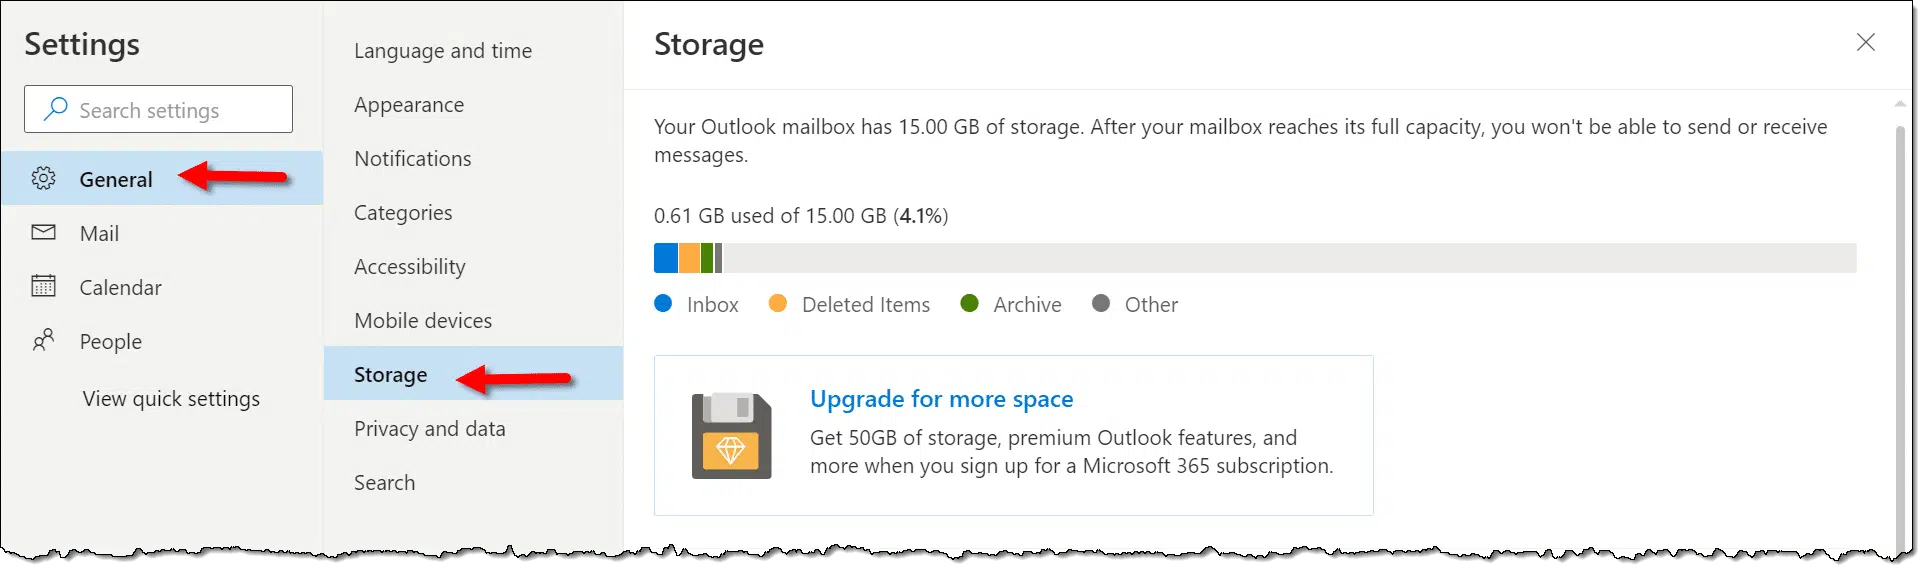Open Language and time settings

[443, 51]
